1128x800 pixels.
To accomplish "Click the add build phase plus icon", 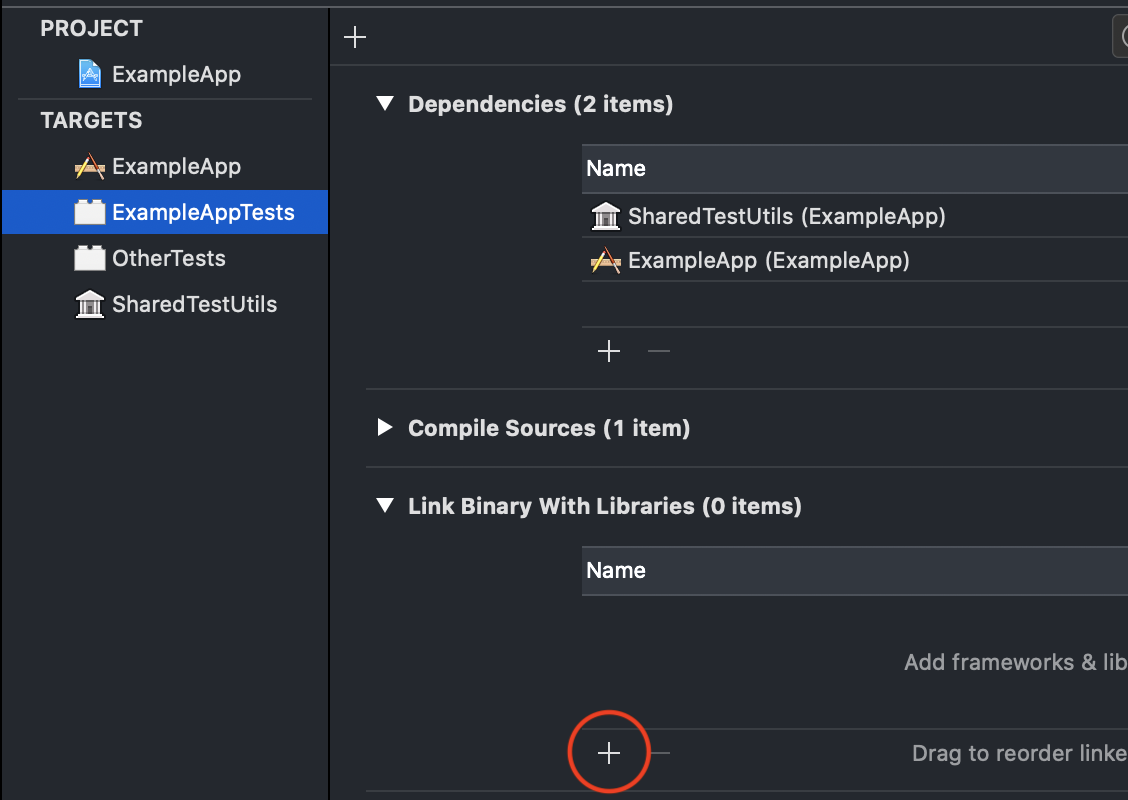I will (355, 36).
